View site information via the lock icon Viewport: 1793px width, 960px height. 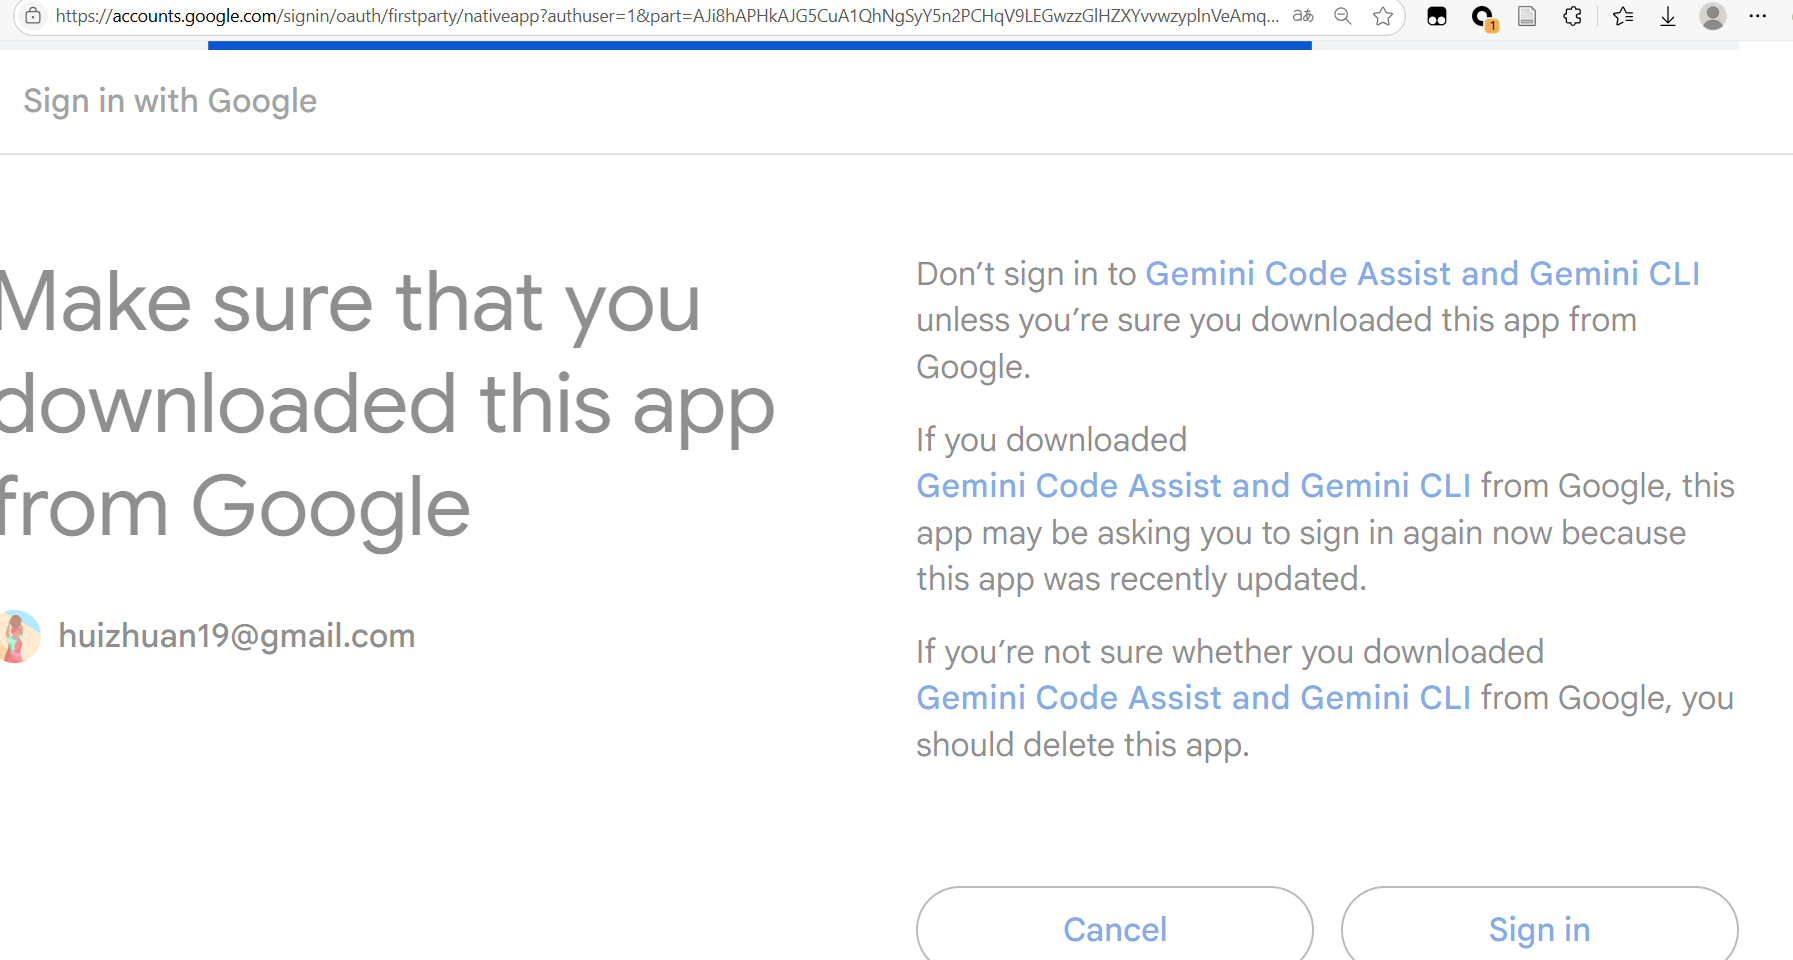35,16
